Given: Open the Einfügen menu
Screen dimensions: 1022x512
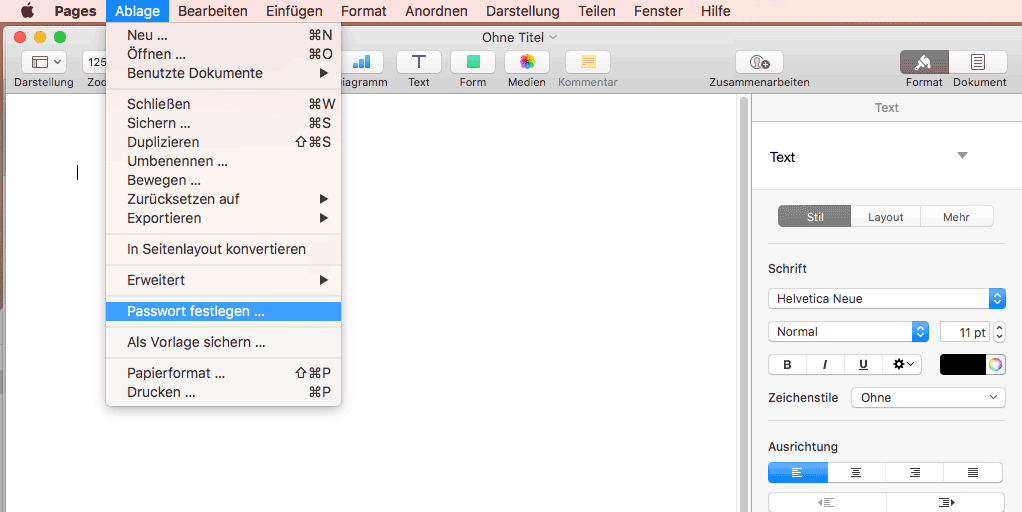Looking at the screenshot, I should point(294,11).
